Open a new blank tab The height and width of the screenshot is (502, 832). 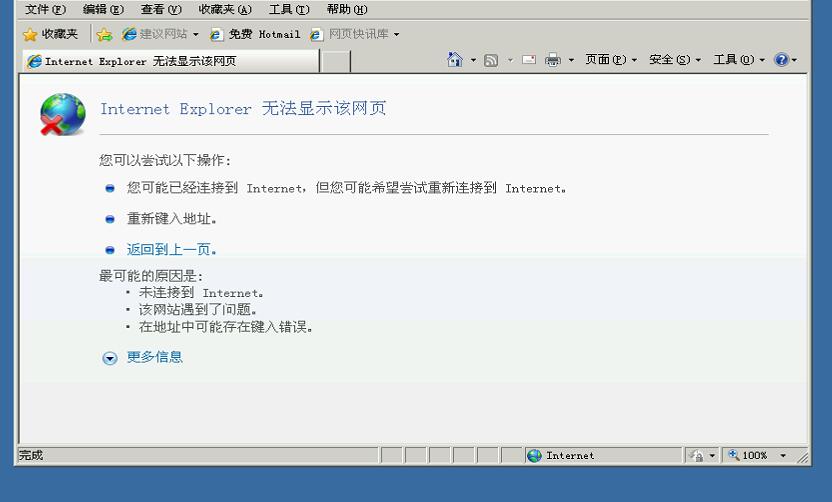pyautogui.click(x=335, y=62)
